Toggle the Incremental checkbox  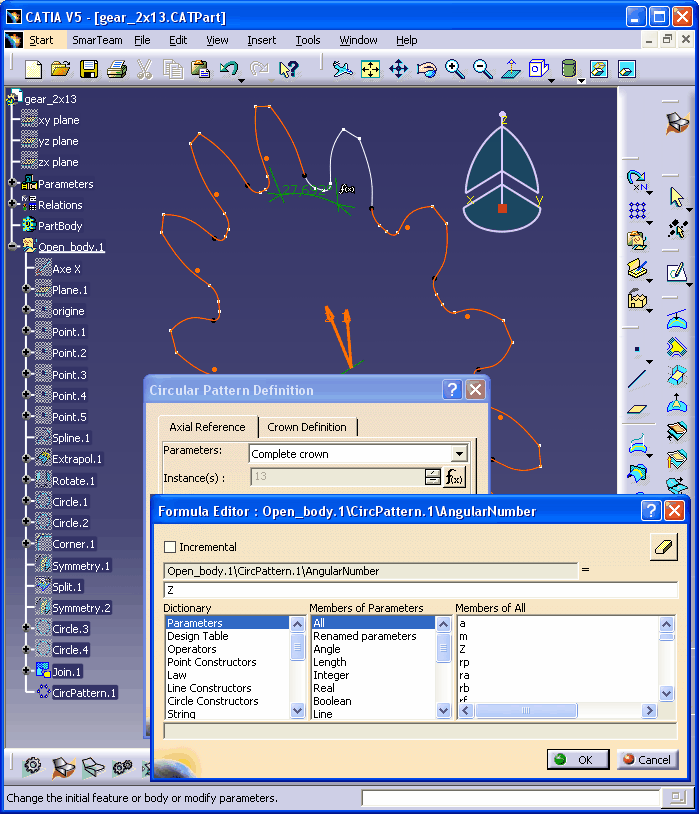[x=170, y=547]
